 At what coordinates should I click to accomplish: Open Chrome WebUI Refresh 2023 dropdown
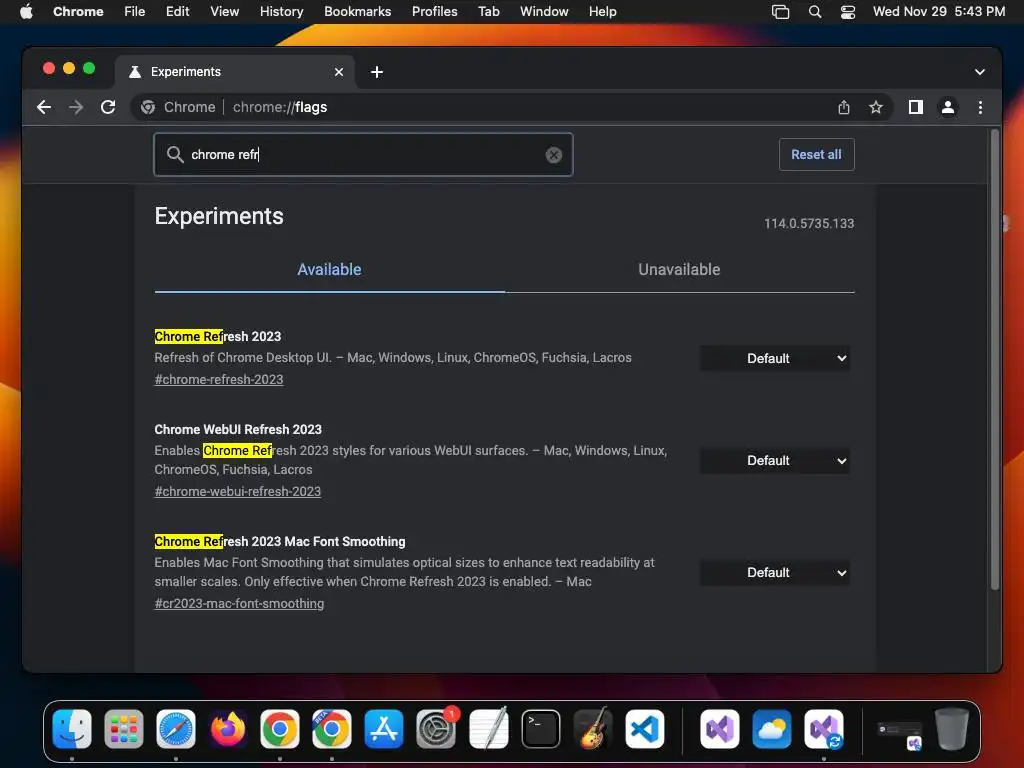[x=775, y=461]
